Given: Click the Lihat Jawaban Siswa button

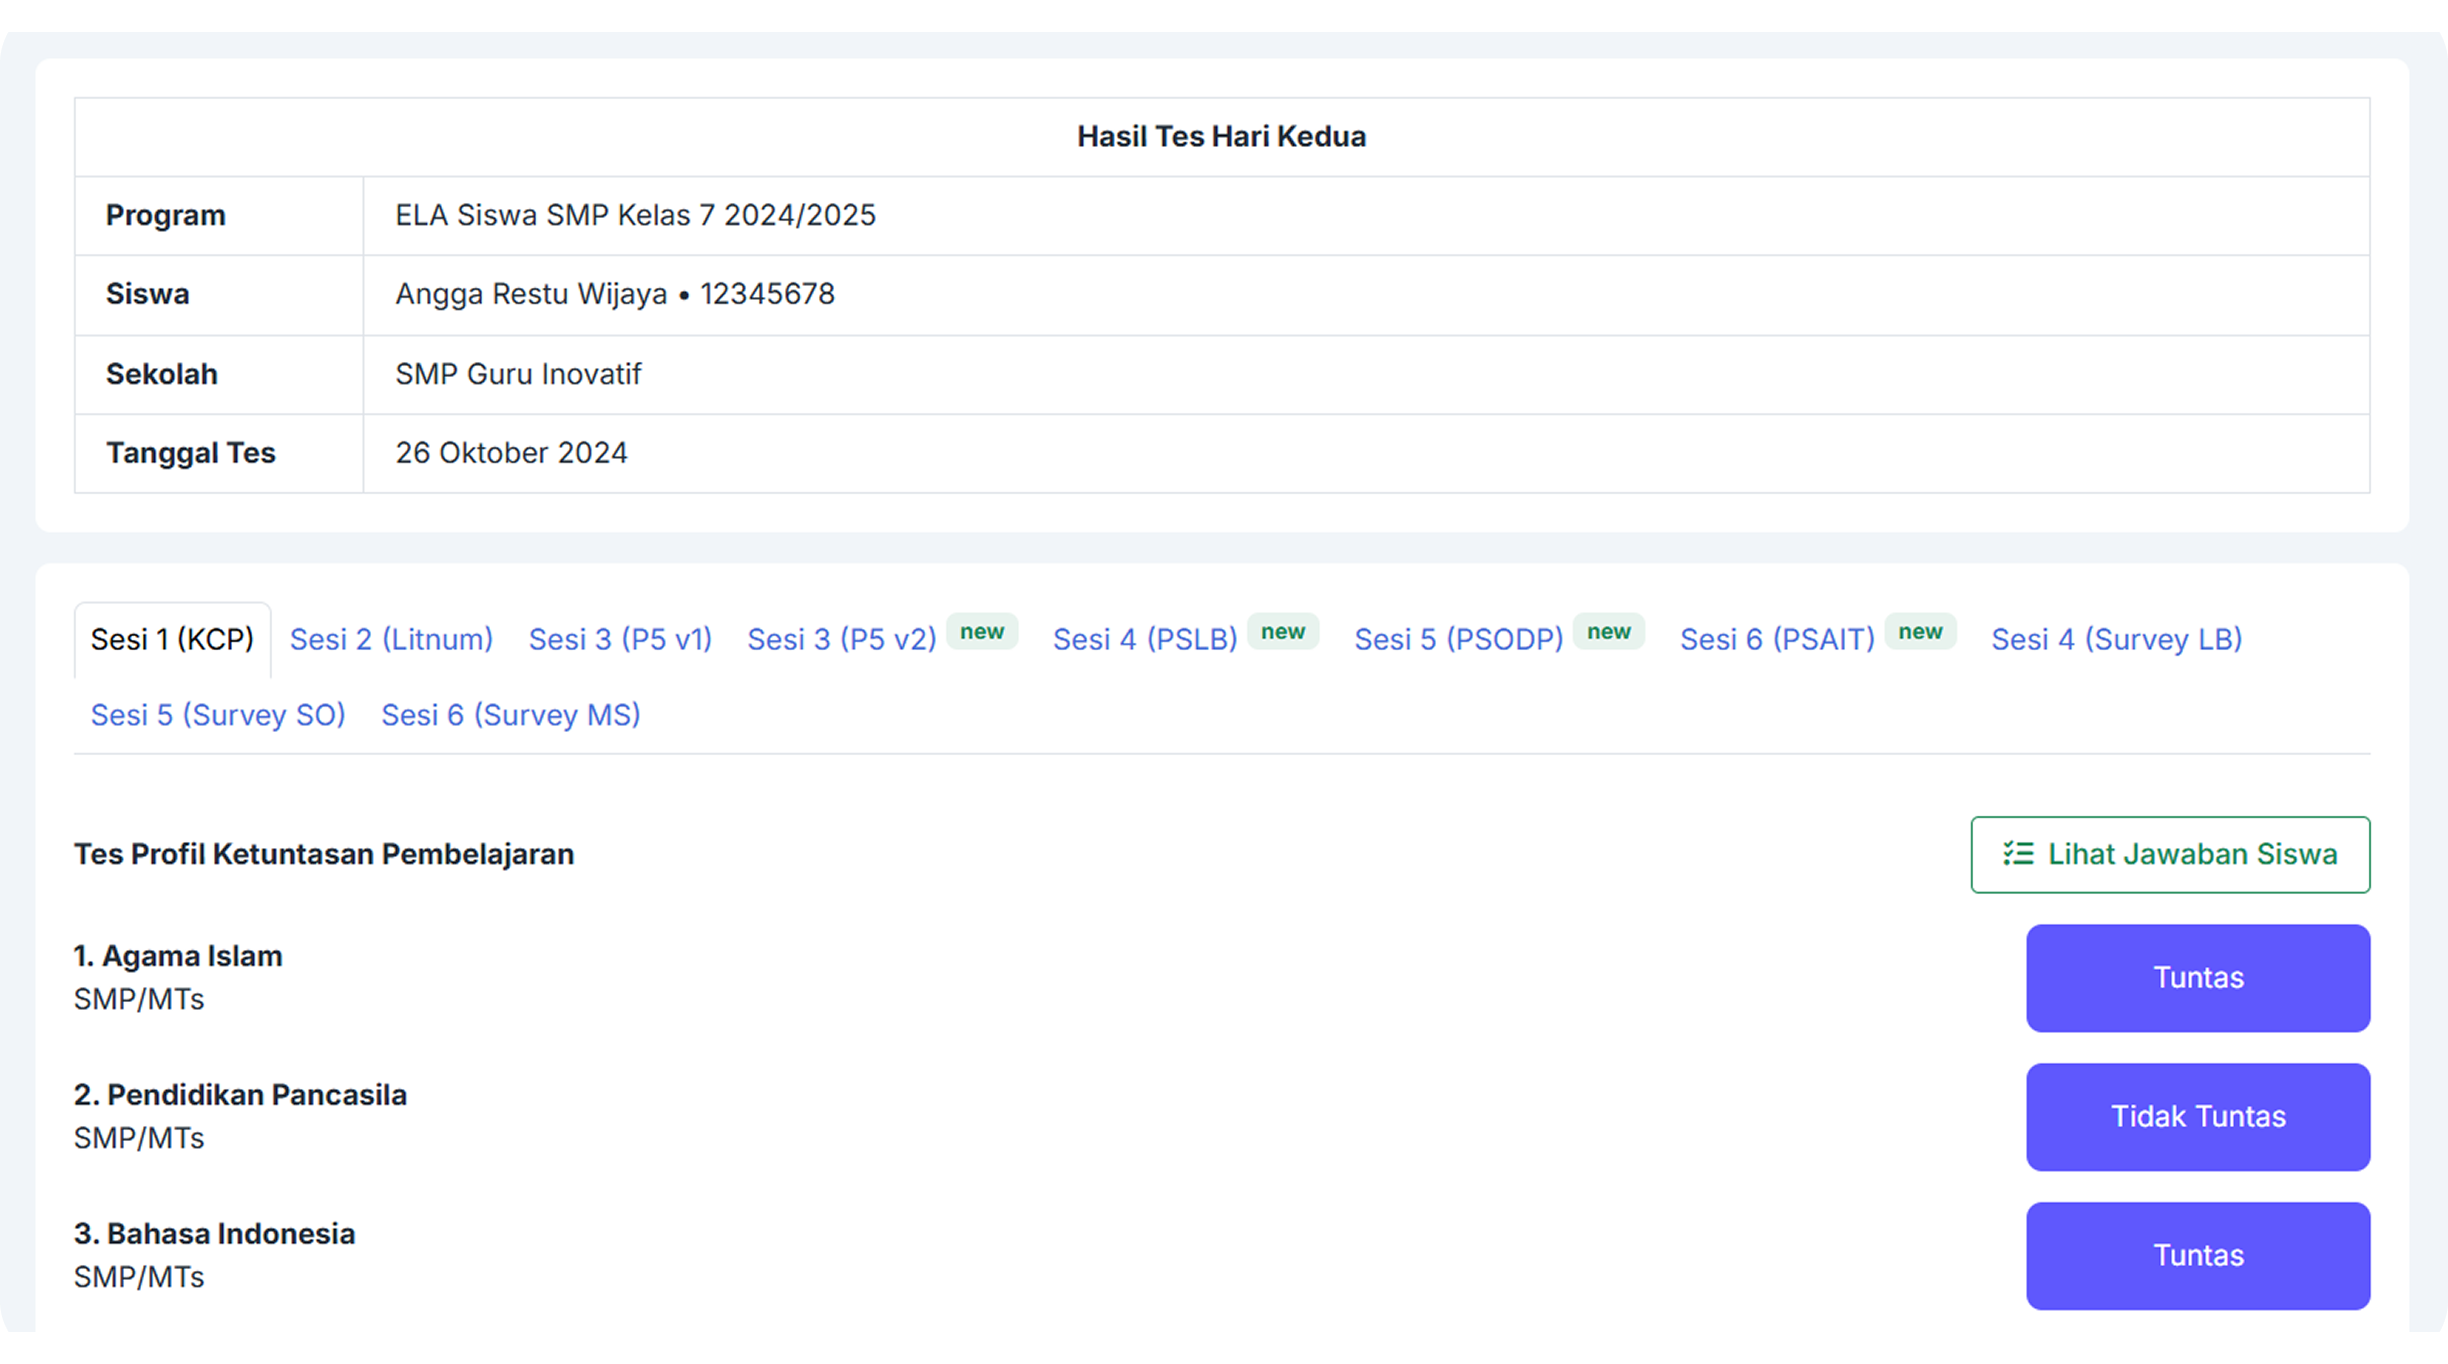Looking at the screenshot, I should pos(2170,854).
